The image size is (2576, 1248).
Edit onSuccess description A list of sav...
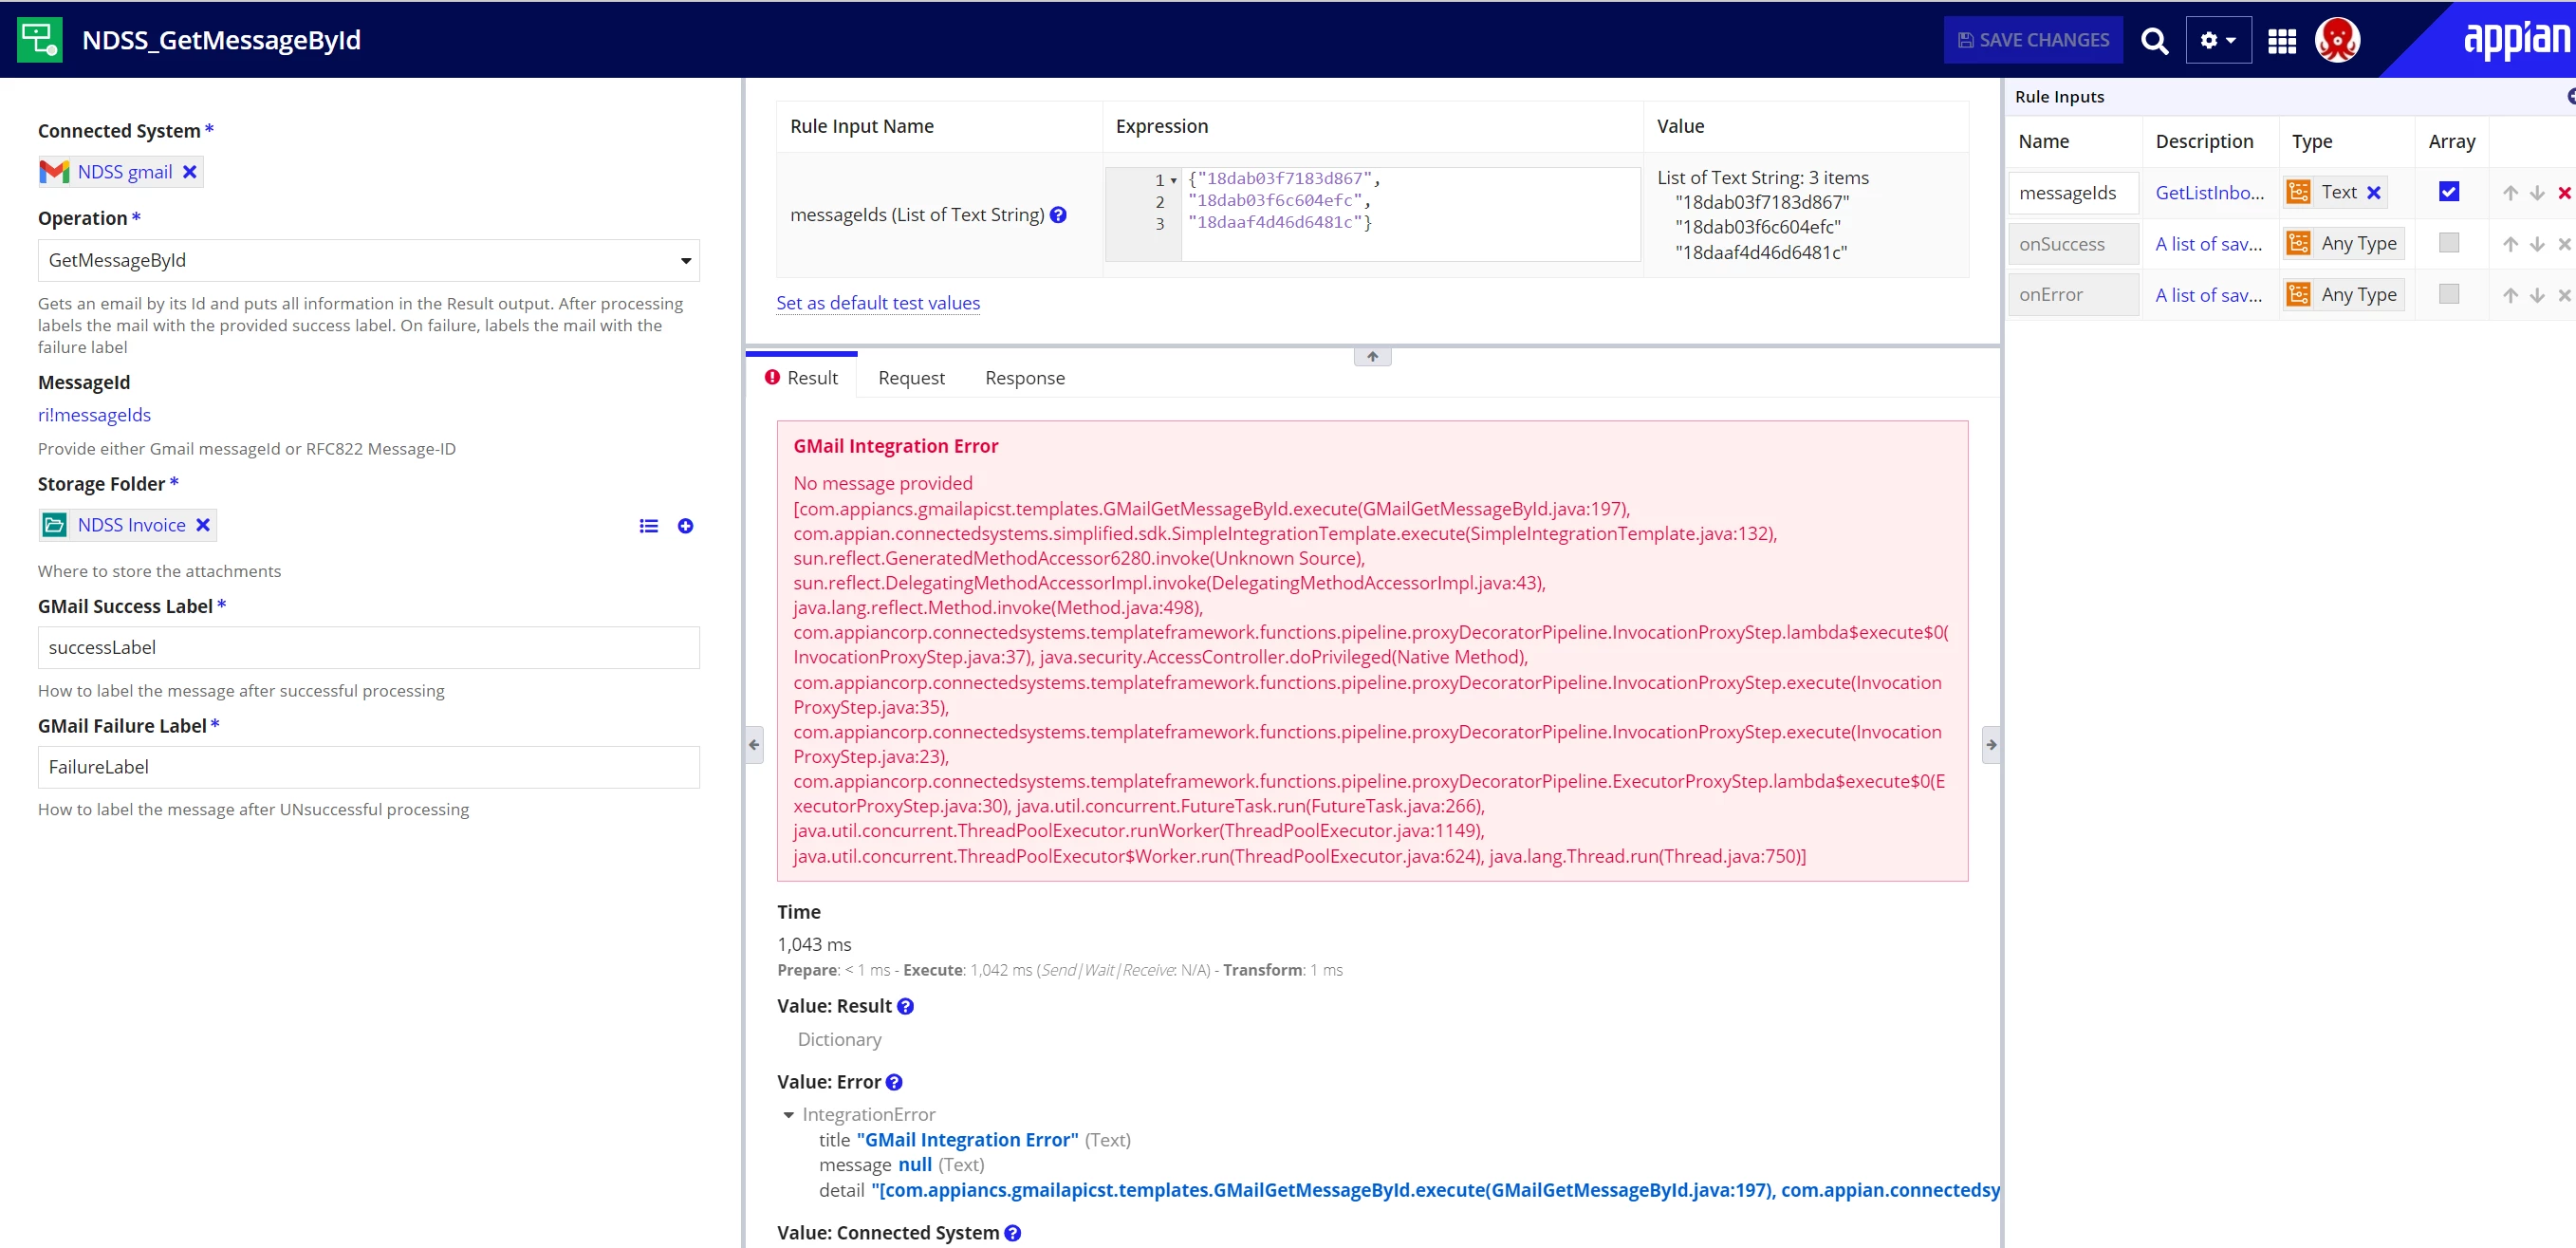coord(2208,244)
